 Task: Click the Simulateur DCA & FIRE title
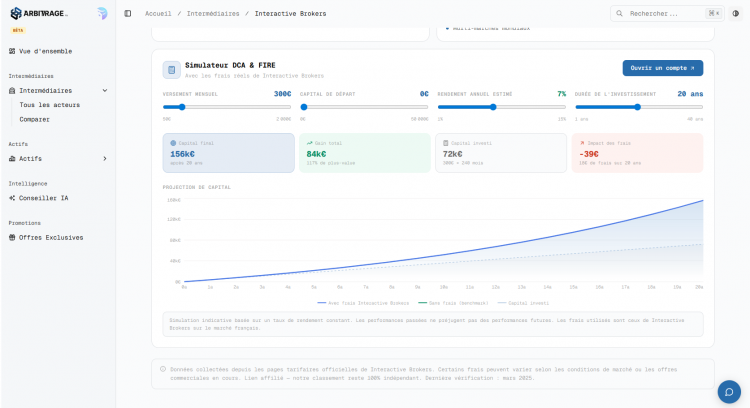(230, 65)
